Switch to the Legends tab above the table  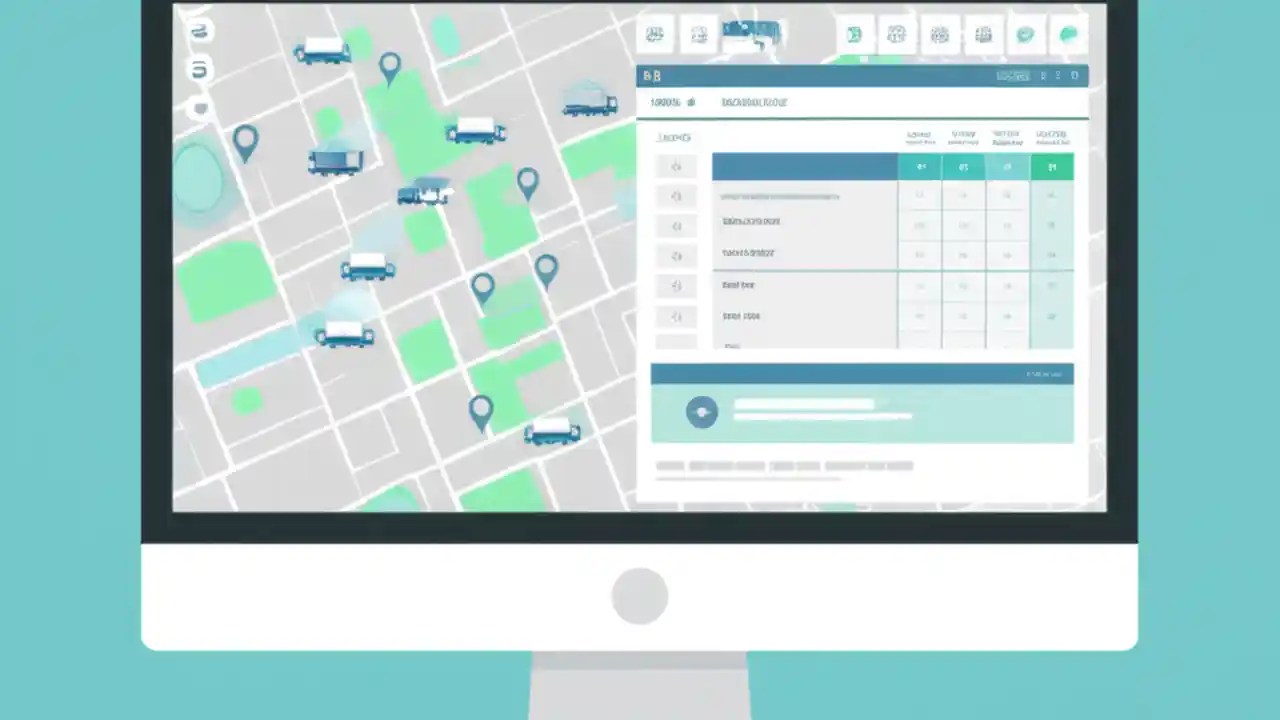(675, 138)
